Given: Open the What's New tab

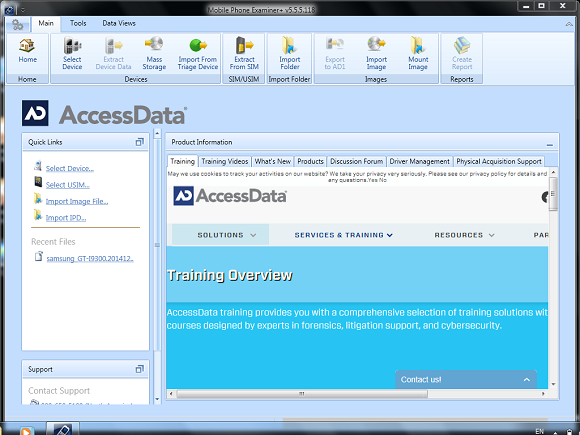Looking at the screenshot, I should pyautogui.click(x=273, y=161).
